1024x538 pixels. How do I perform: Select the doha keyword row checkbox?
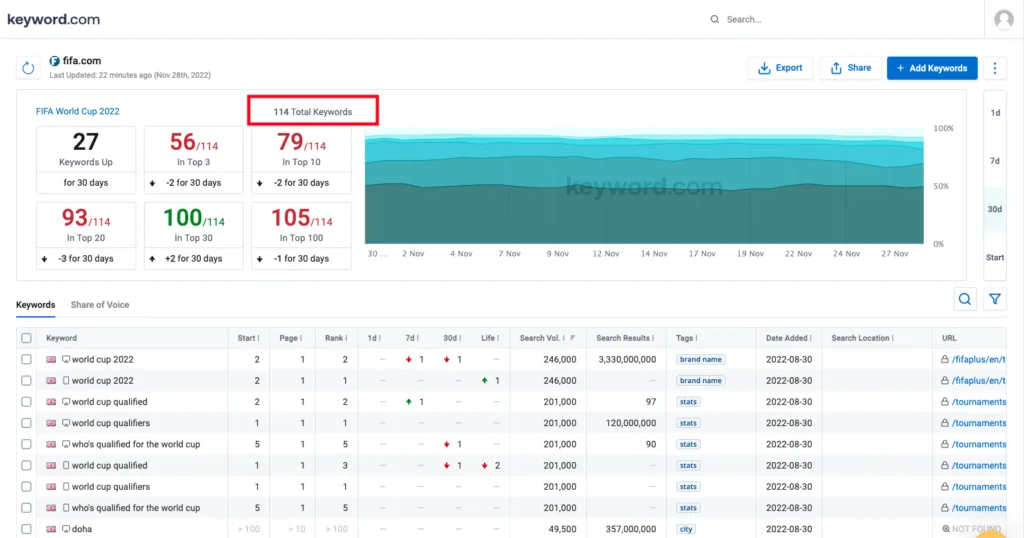(27, 529)
